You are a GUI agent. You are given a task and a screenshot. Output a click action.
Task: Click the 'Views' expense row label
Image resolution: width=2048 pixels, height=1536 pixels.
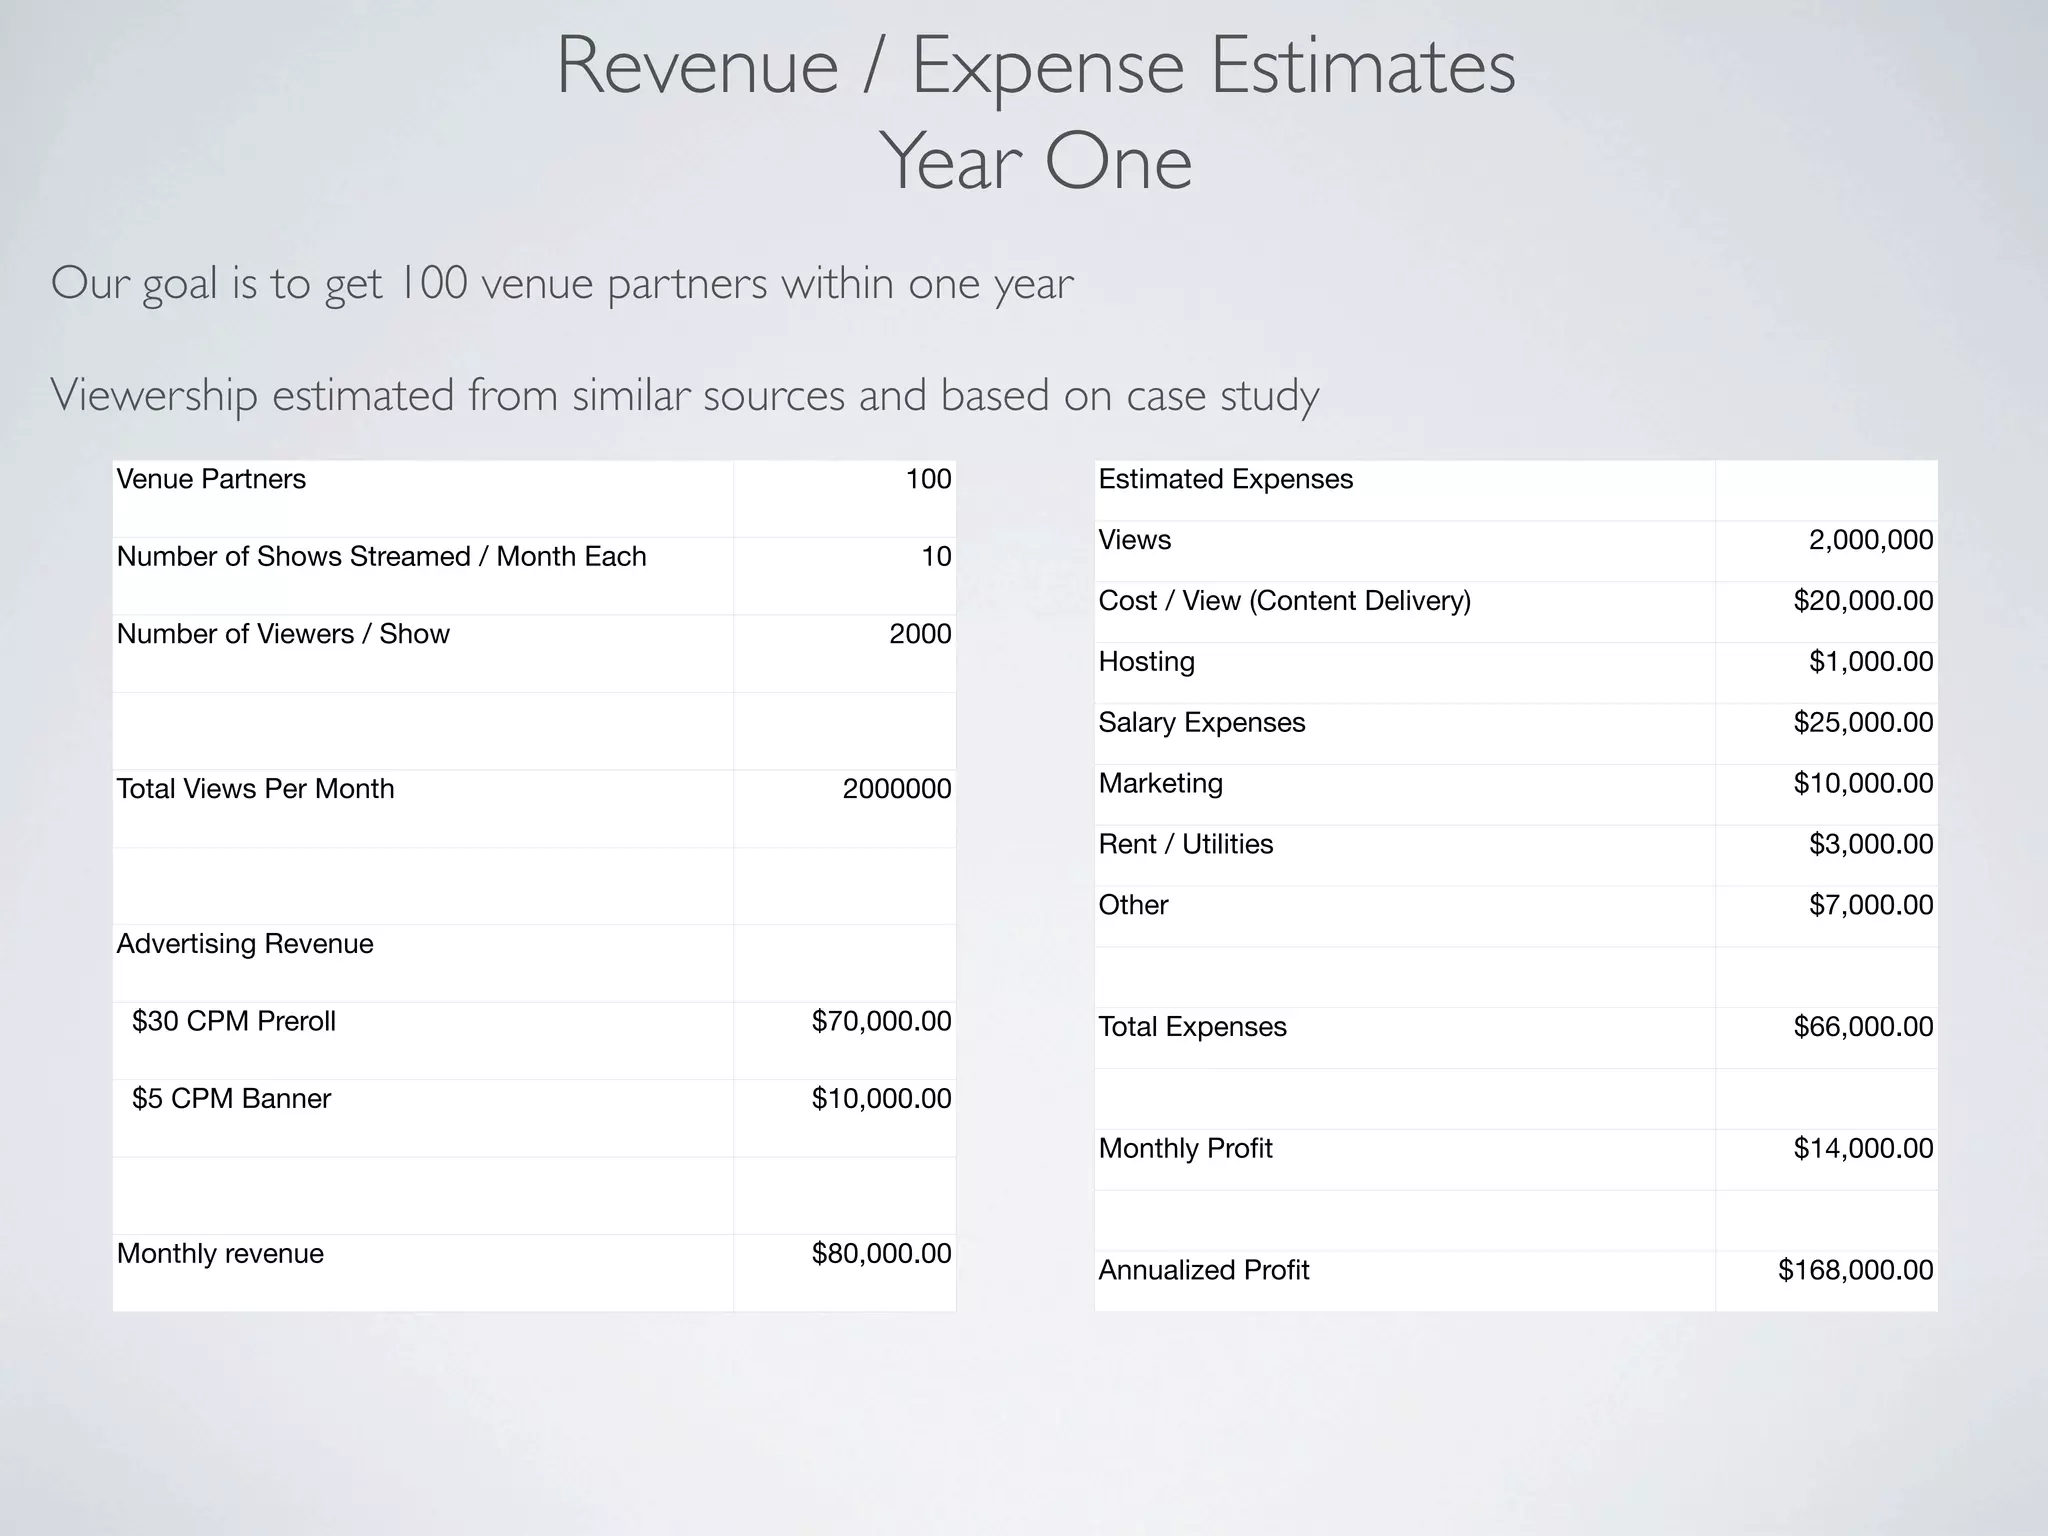[x=1134, y=540]
